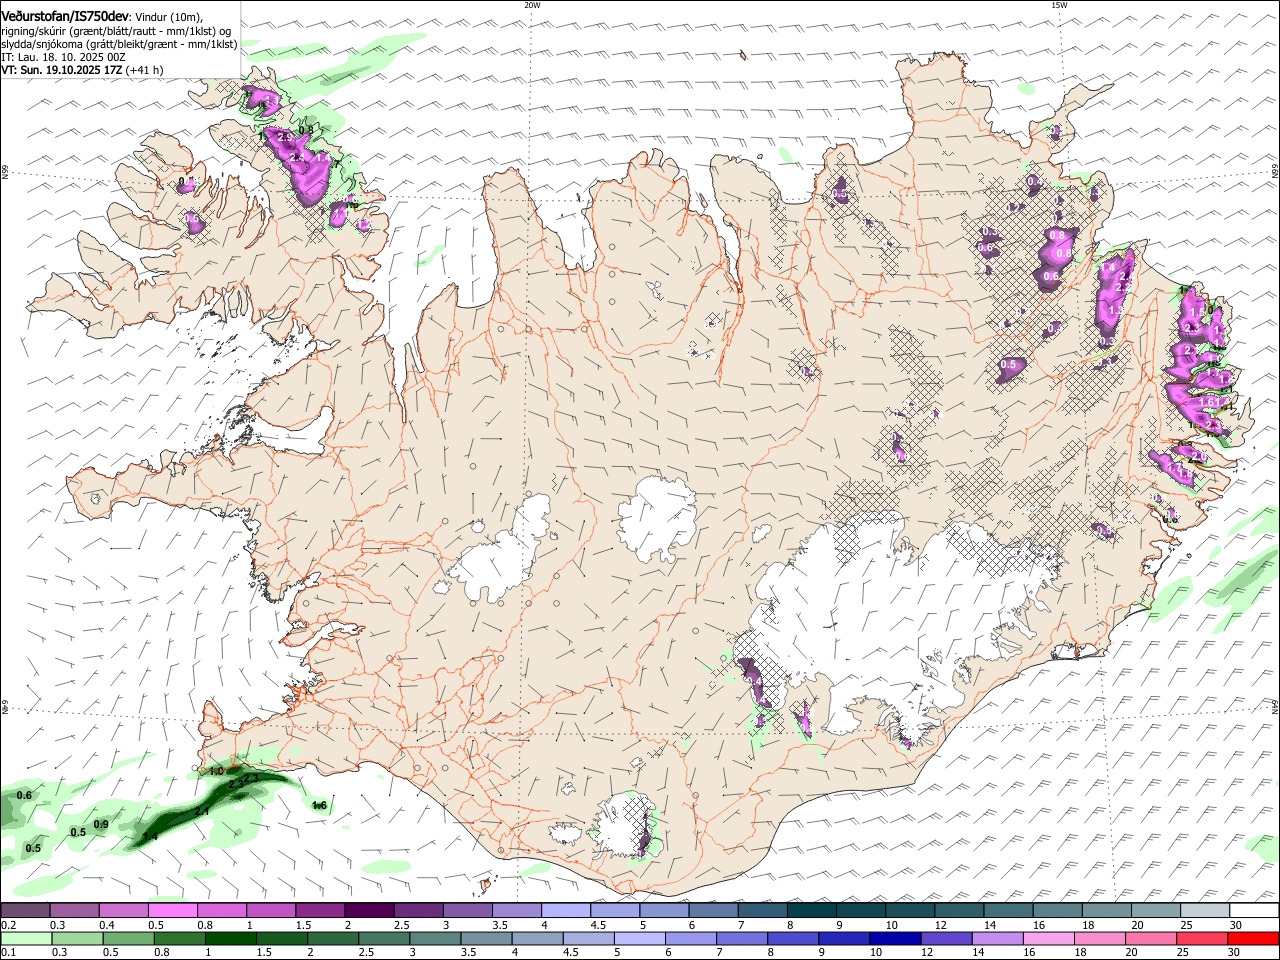The image size is (1280, 960).
Task: Pick the dark purple top-row swatch starting at 2
Action: click(x=368, y=910)
